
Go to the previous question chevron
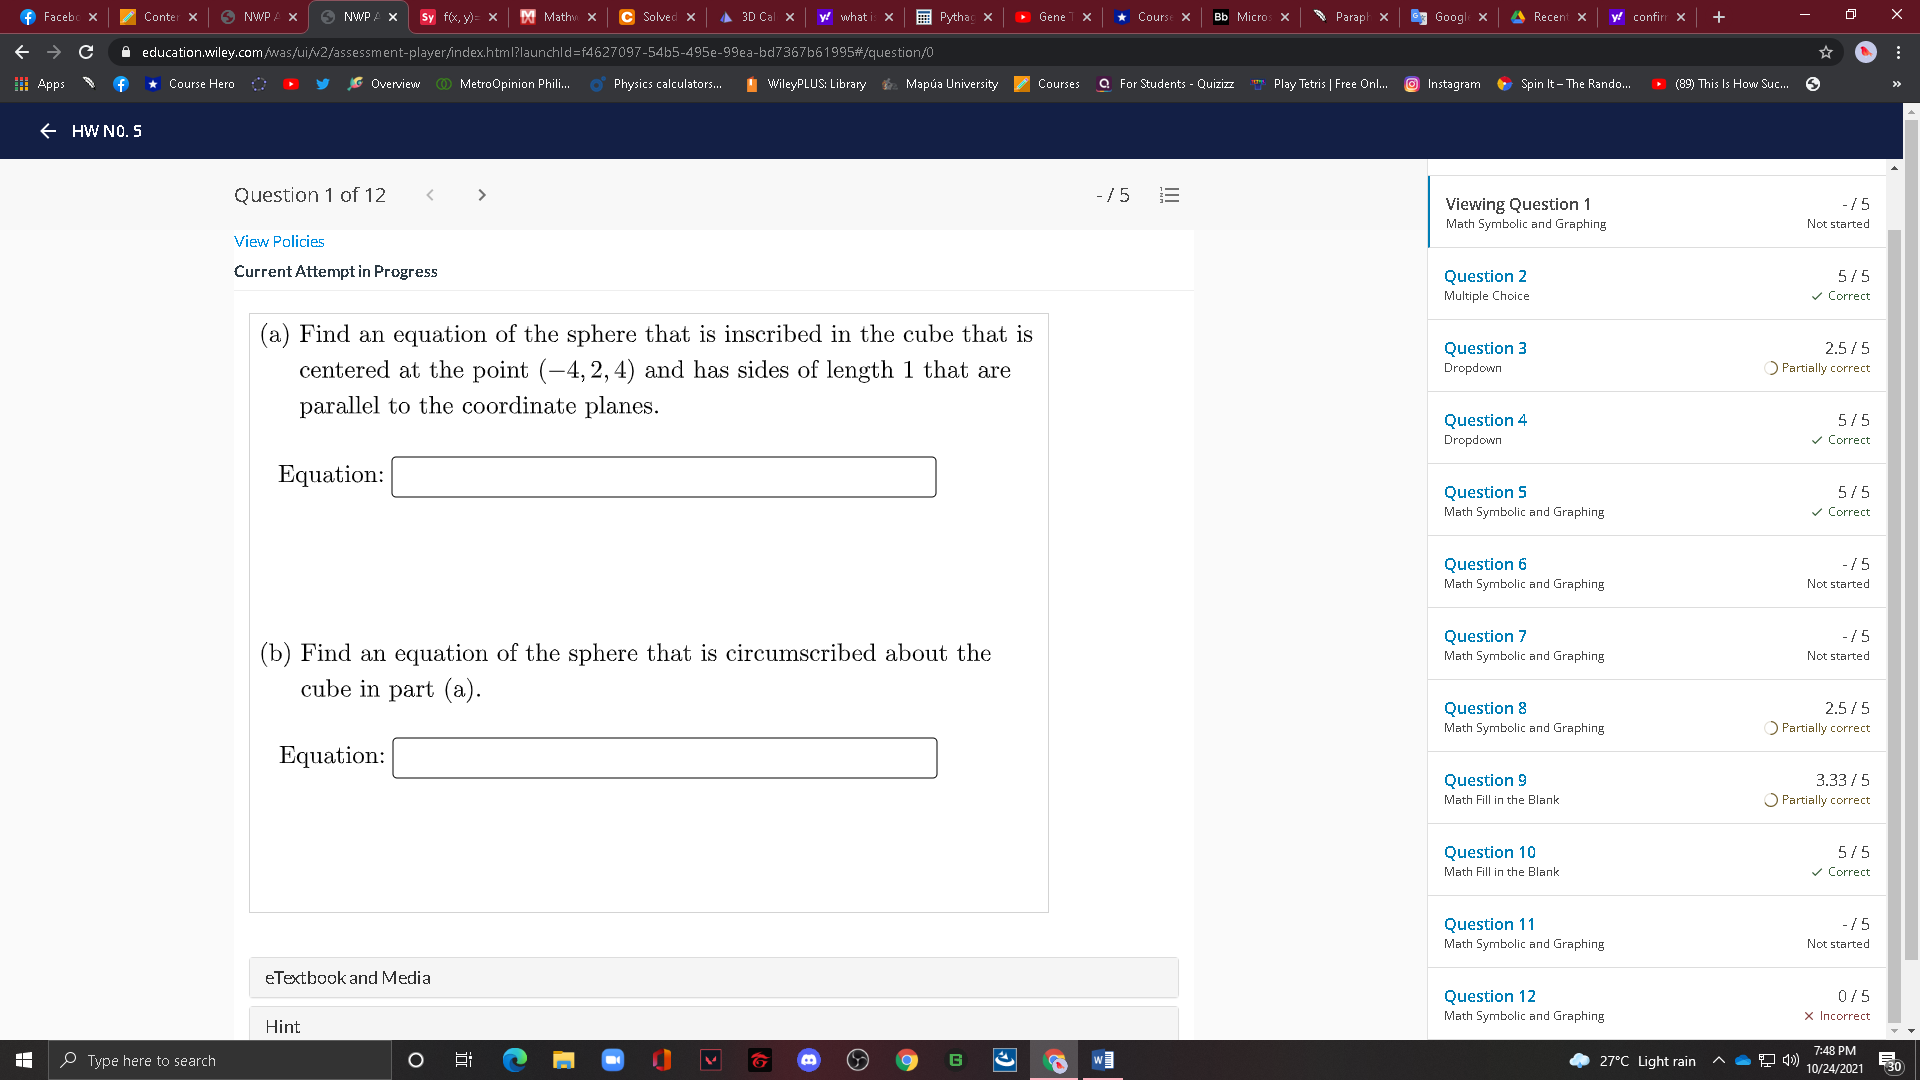(x=430, y=195)
